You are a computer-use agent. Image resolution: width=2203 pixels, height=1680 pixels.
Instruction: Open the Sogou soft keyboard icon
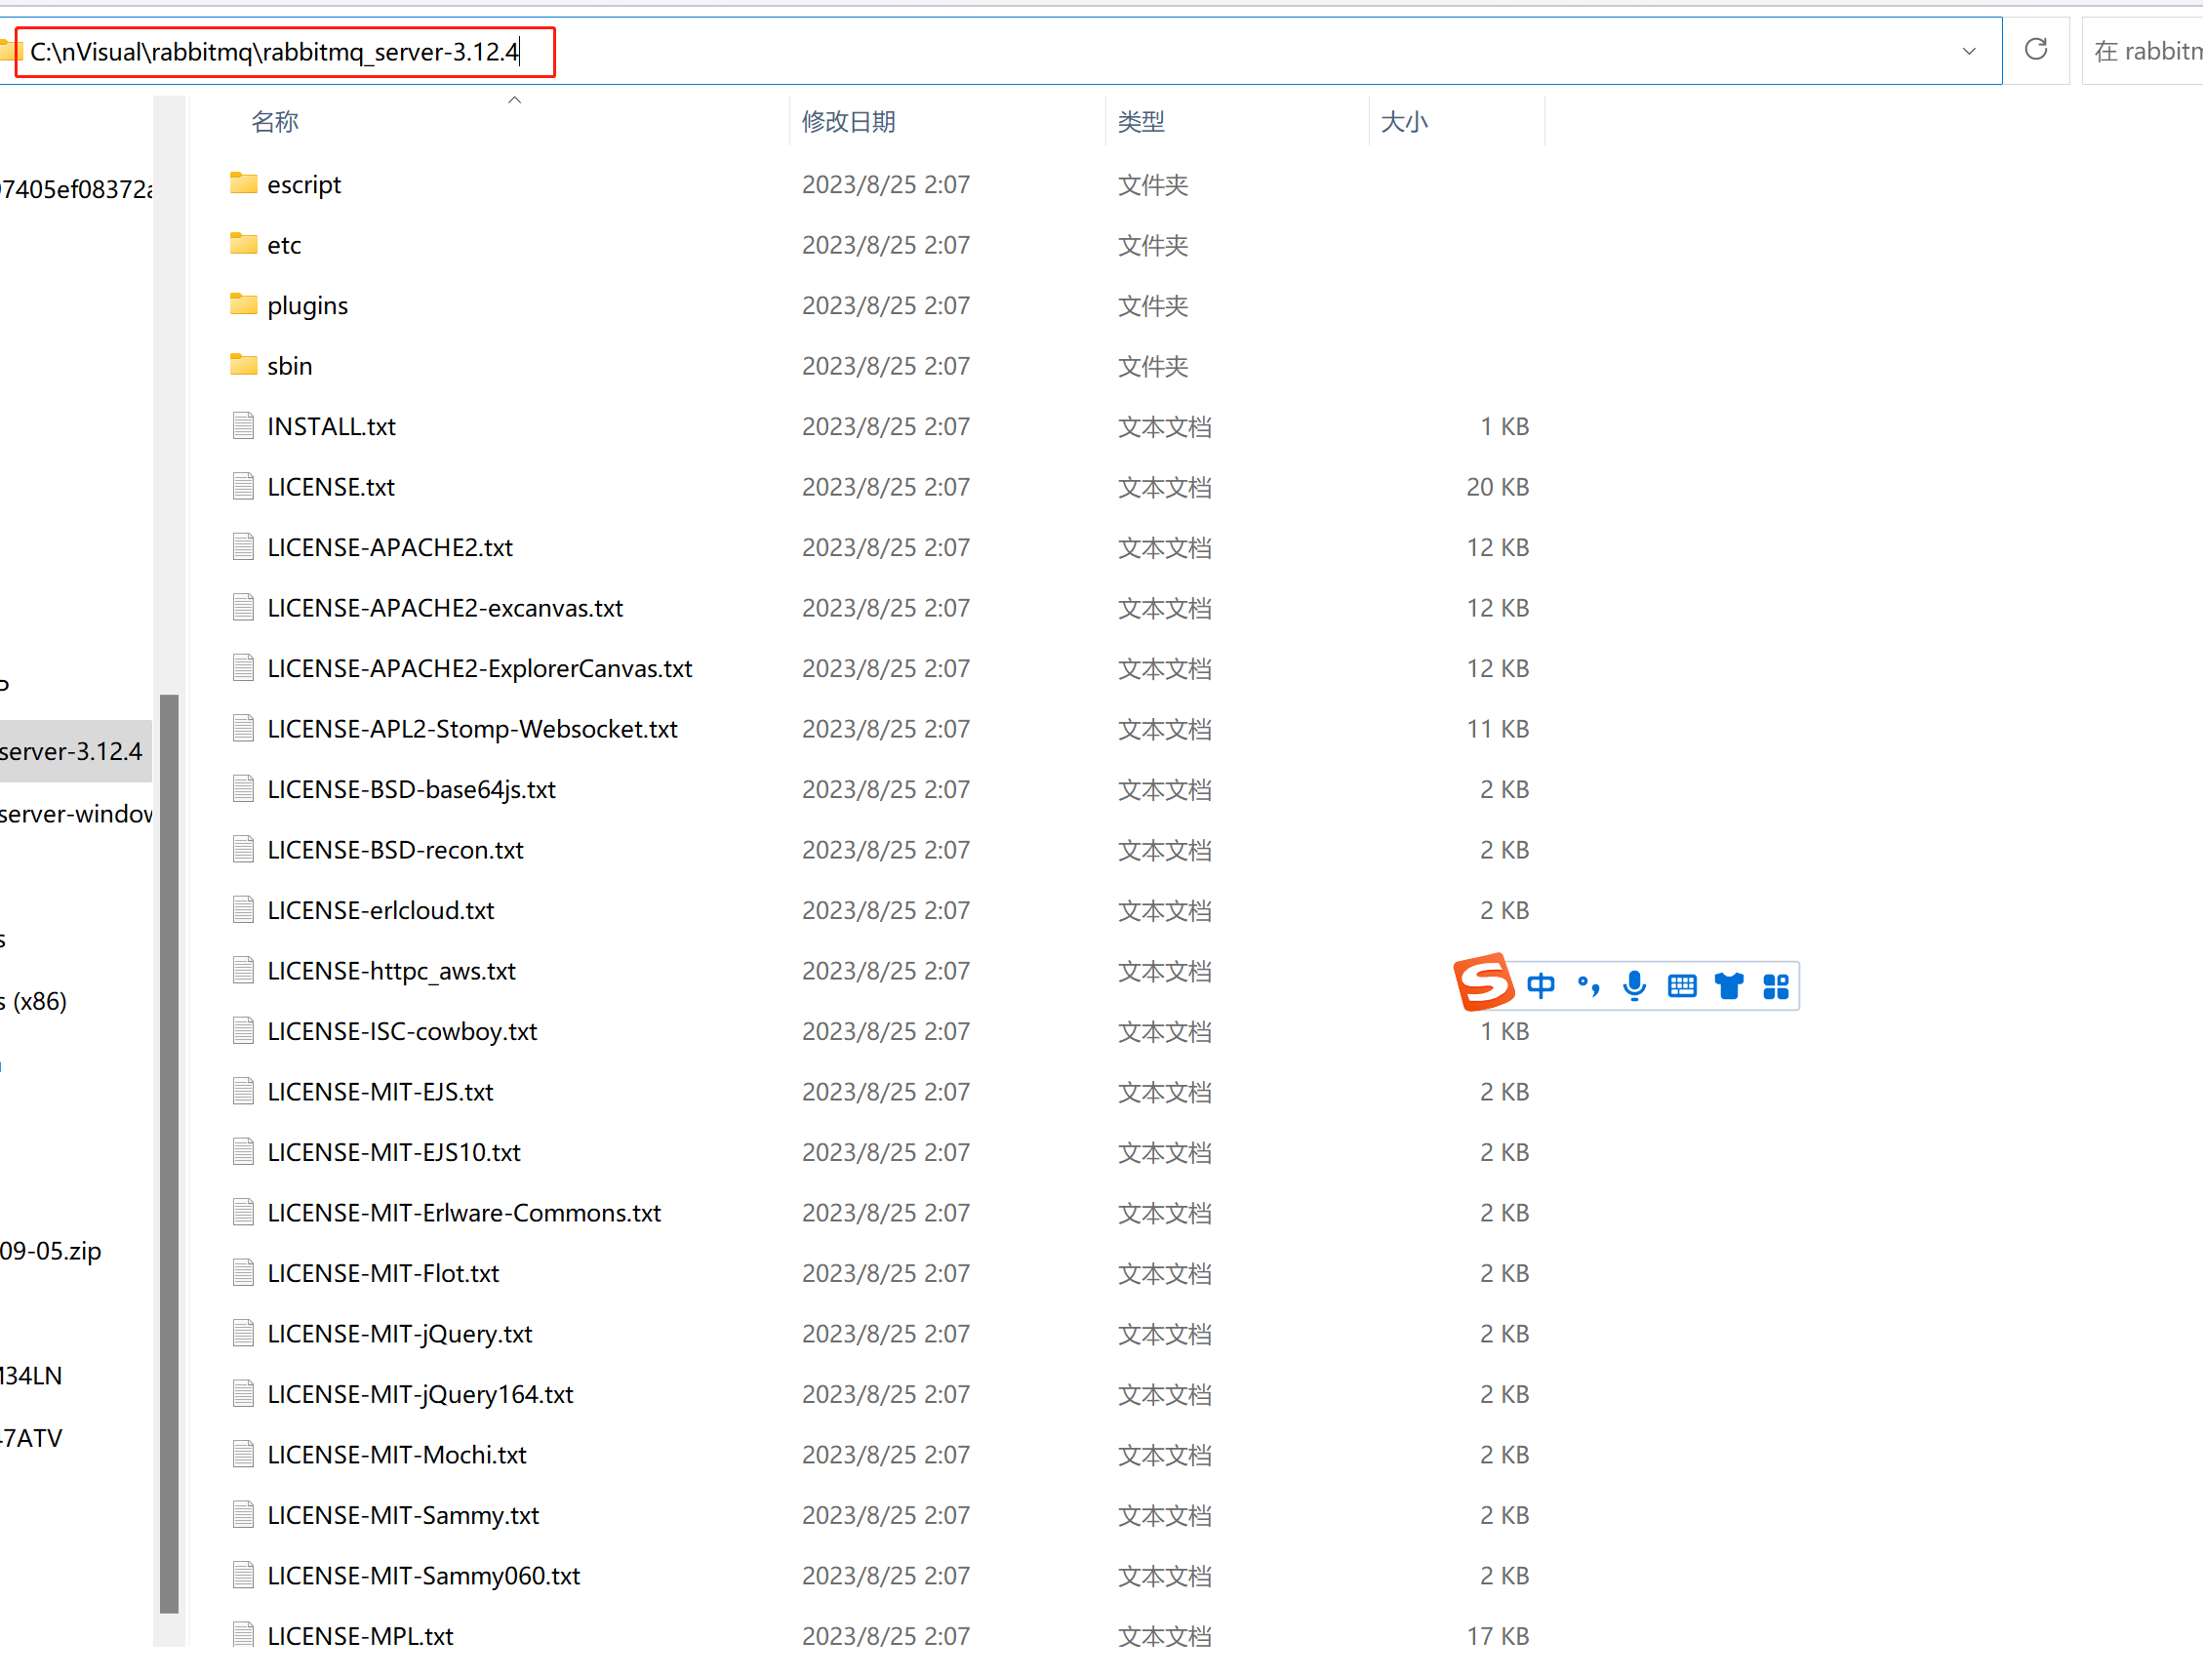tap(1682, 986)
